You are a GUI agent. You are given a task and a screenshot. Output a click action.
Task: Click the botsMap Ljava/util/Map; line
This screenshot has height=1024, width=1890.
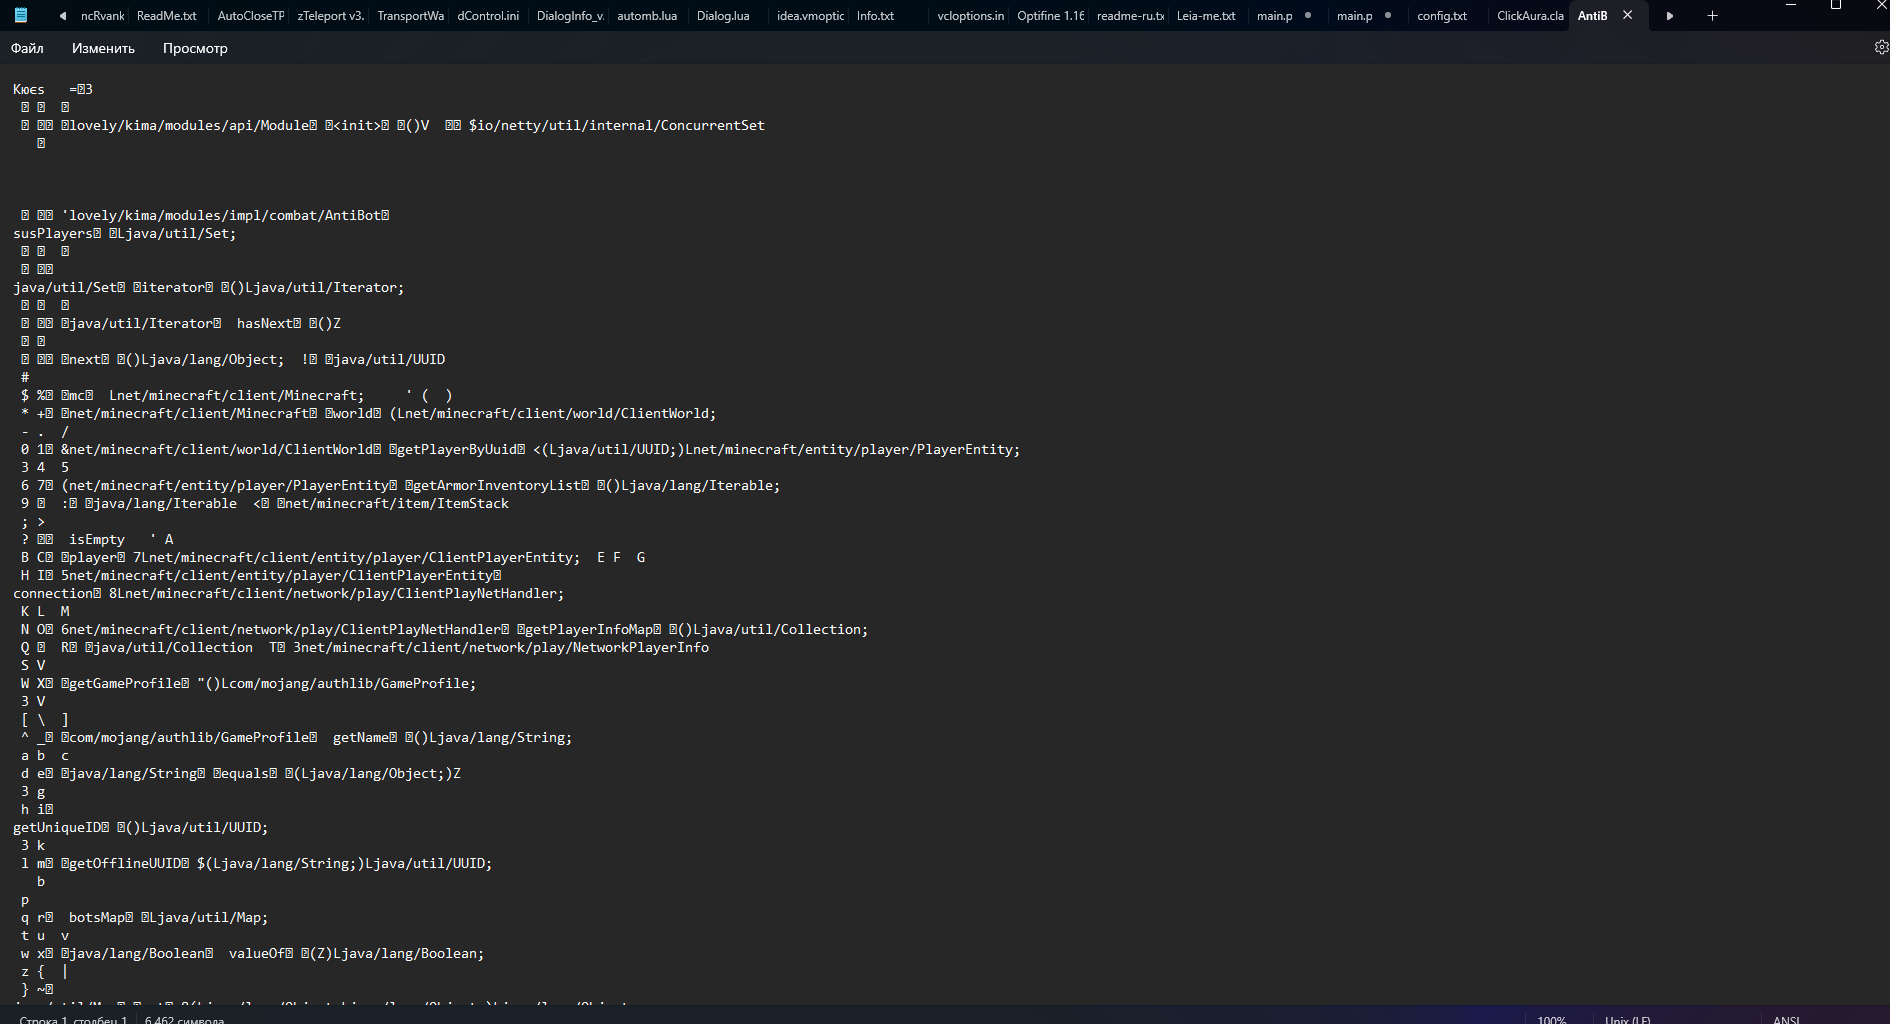coord(144,917)
